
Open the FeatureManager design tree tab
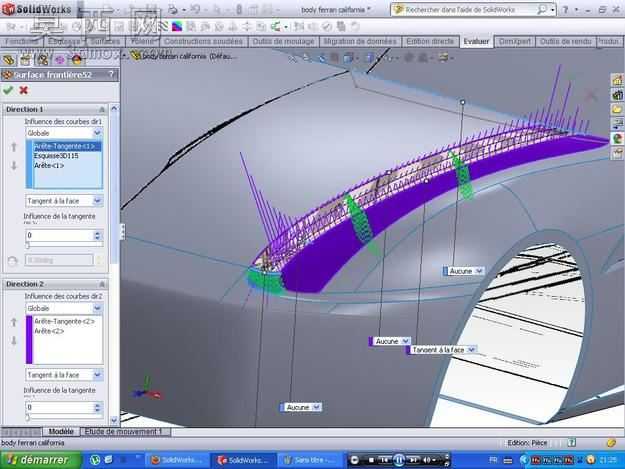(8, 60)
